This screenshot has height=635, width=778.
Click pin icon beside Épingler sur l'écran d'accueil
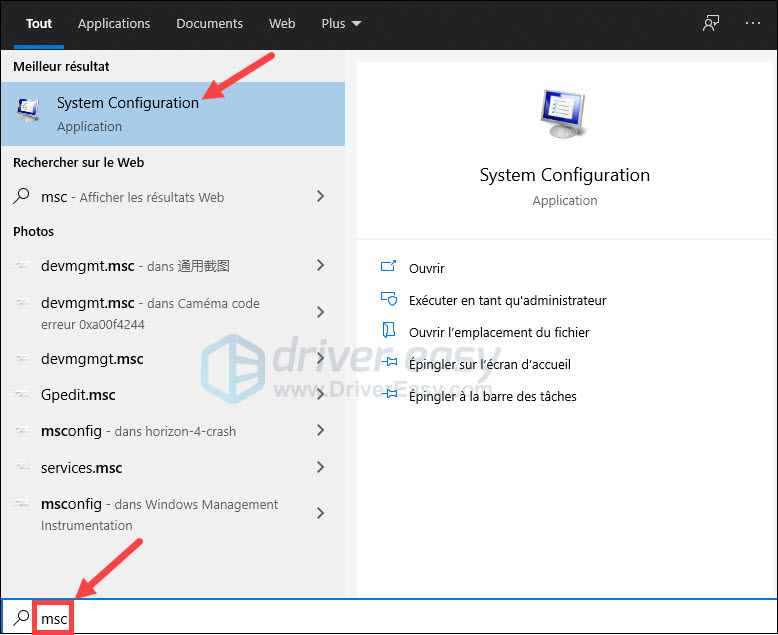pos(389,362)
